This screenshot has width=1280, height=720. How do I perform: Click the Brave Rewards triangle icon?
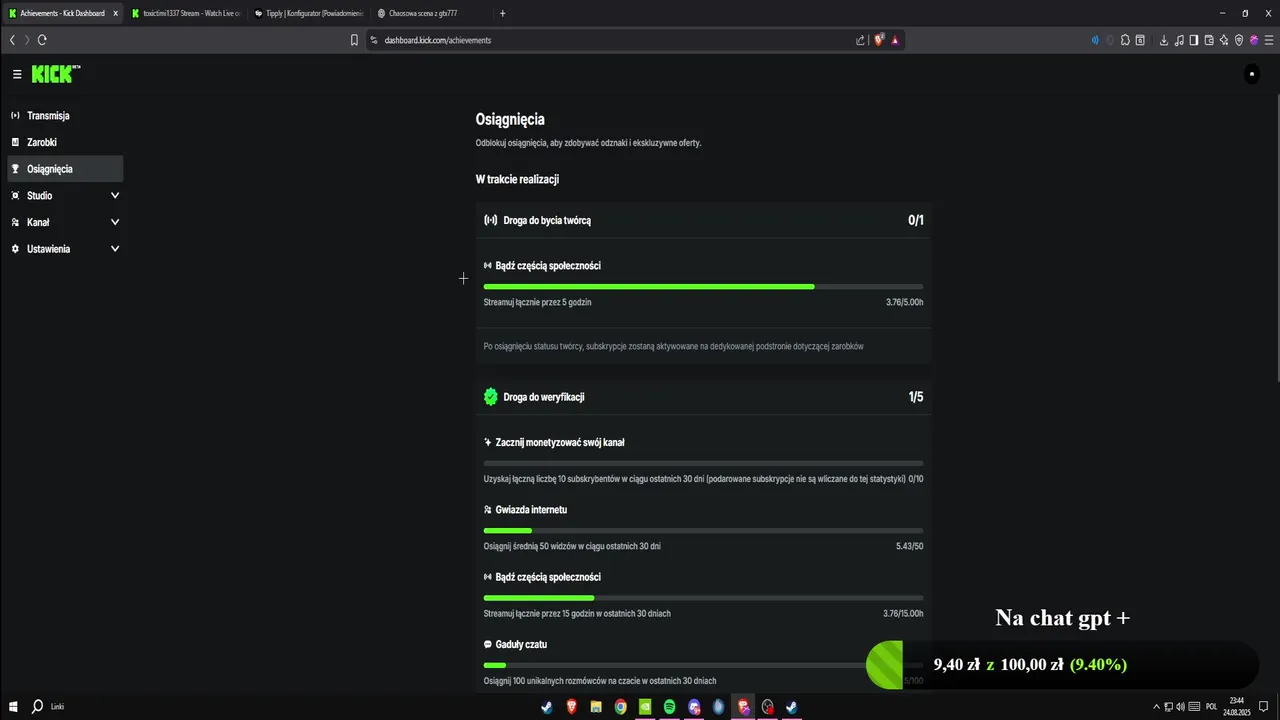click(x=895, y=40)
